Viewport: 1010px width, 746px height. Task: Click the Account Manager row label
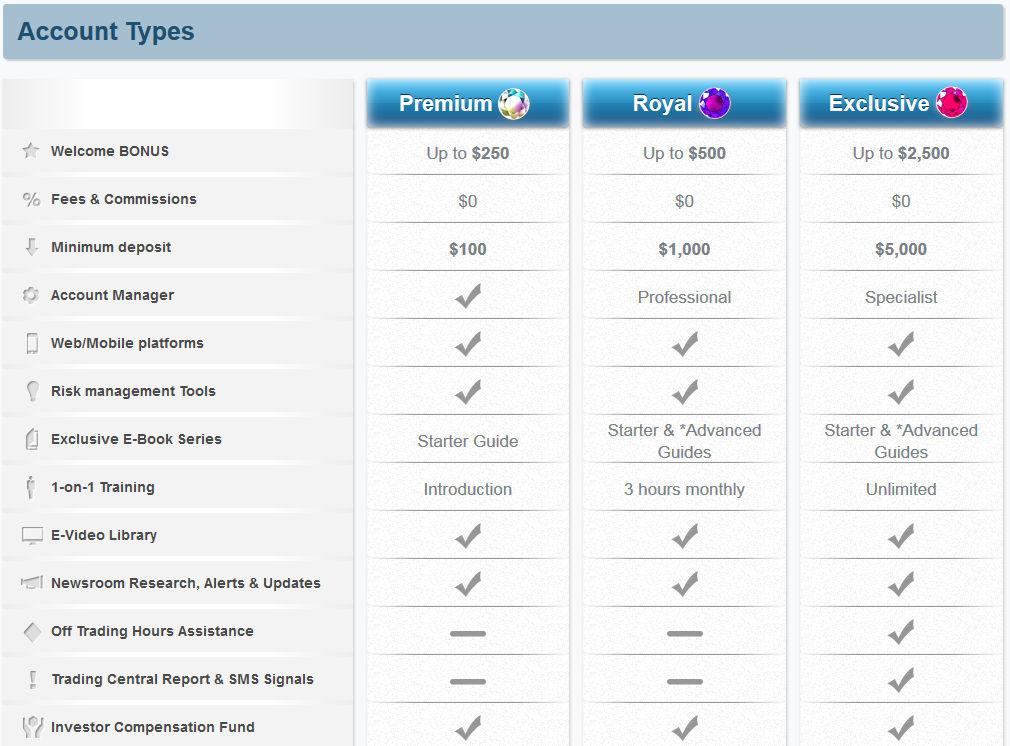112,295
